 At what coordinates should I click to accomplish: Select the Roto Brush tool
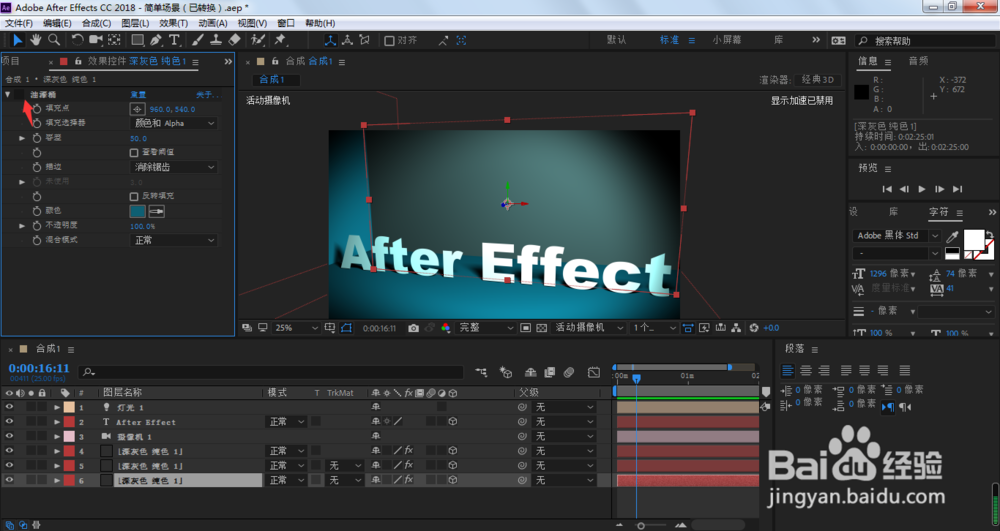[258, 40]
